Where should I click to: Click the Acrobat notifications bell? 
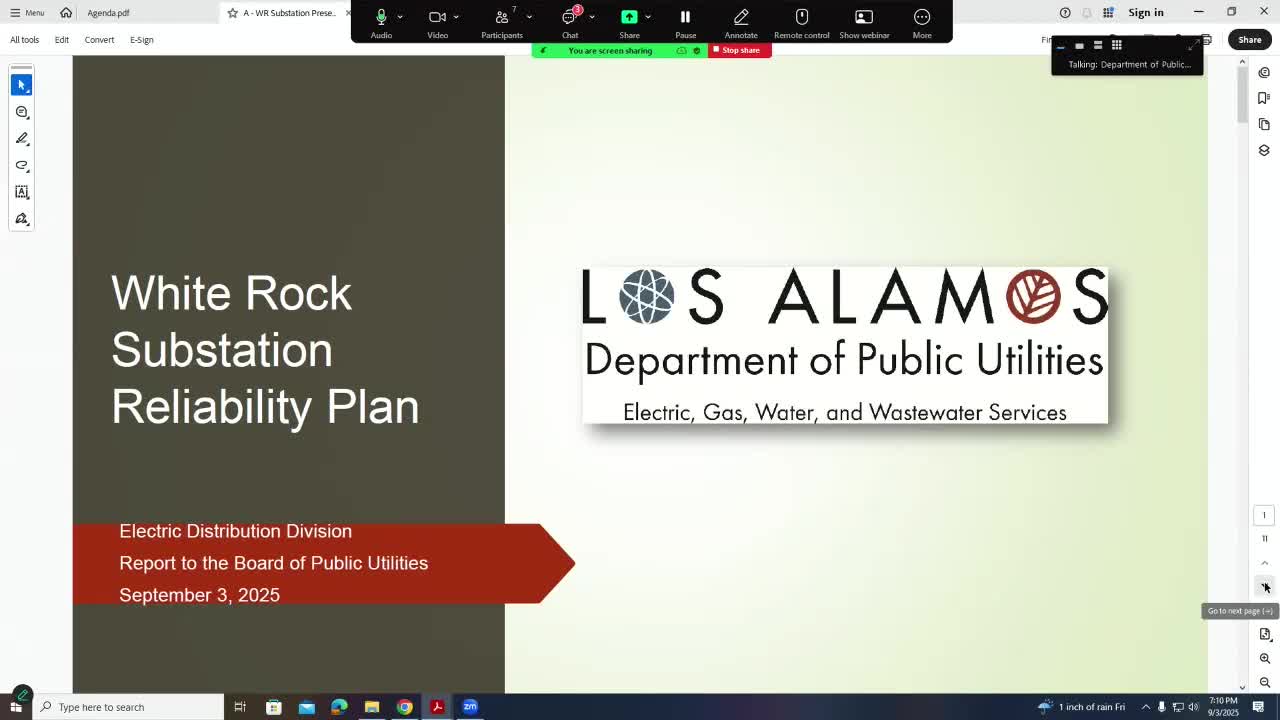[x=1087, y=13]
